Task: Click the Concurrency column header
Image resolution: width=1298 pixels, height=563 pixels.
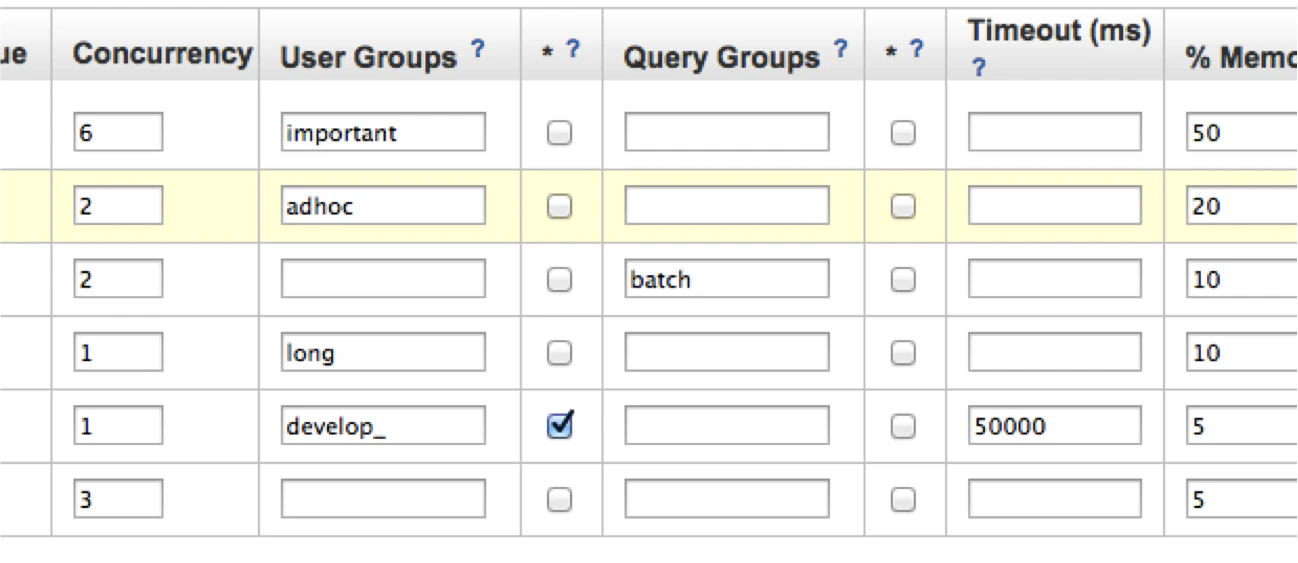Action: tap(162, 54)
